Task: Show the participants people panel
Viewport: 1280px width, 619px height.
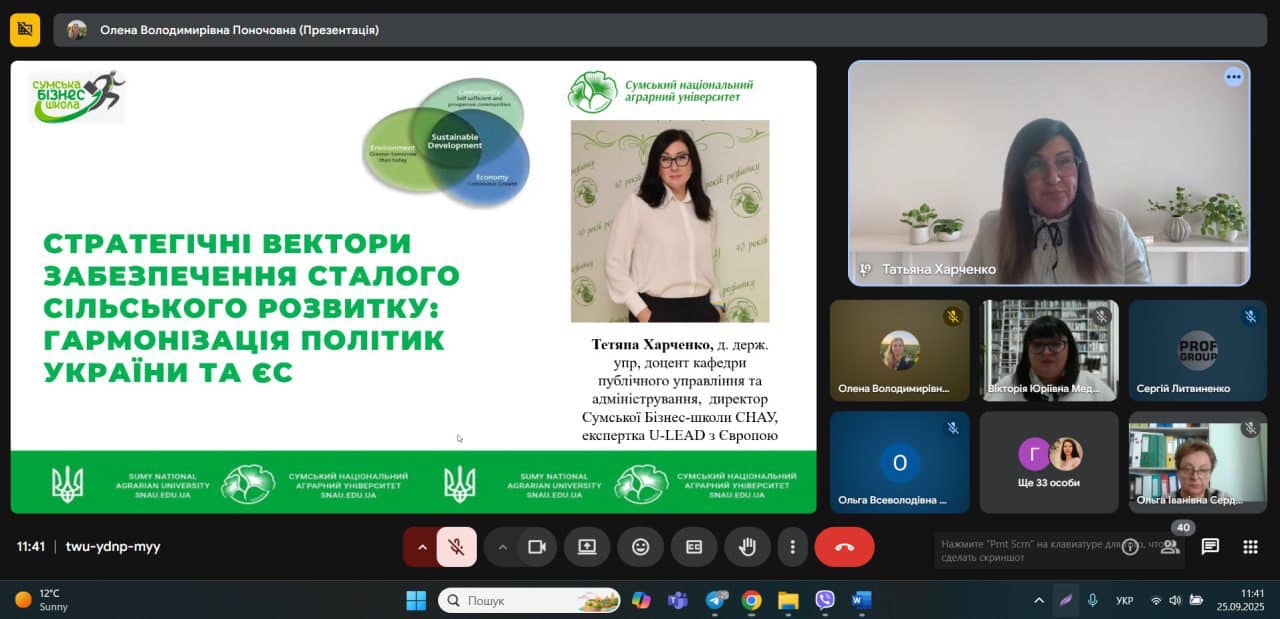Action: click(1170, 546)
